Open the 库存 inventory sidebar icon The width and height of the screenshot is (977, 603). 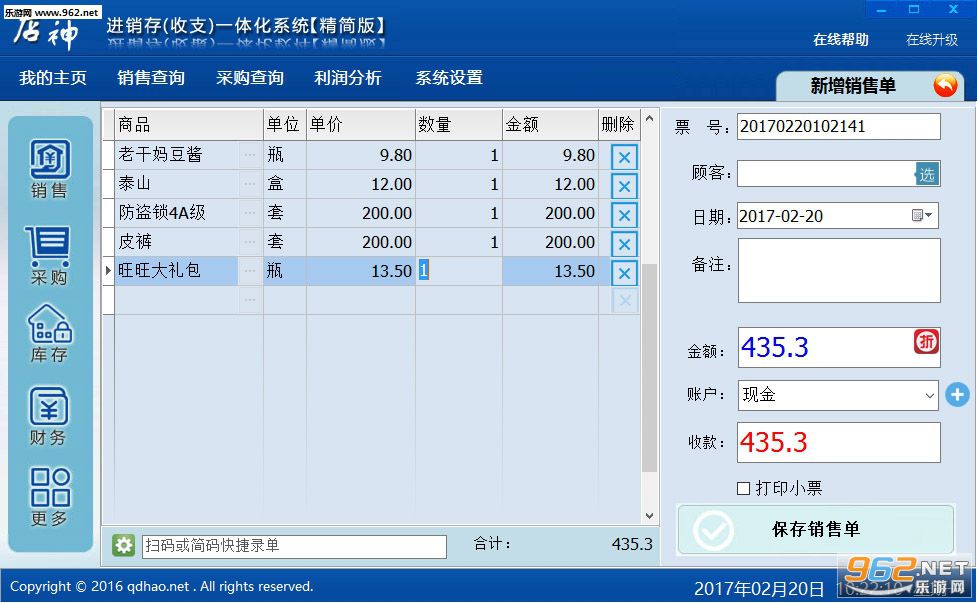pyautogui.click(x=50, y=333)
